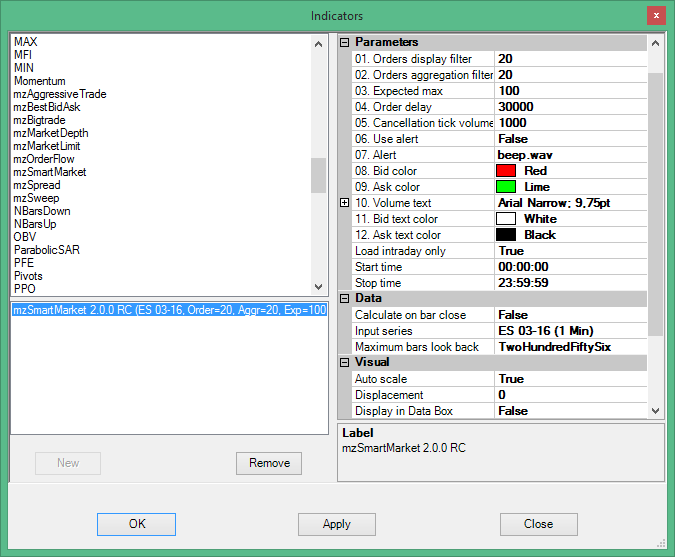Edit Order delay value 30000
Screen dimensions: 675x557
571,106
